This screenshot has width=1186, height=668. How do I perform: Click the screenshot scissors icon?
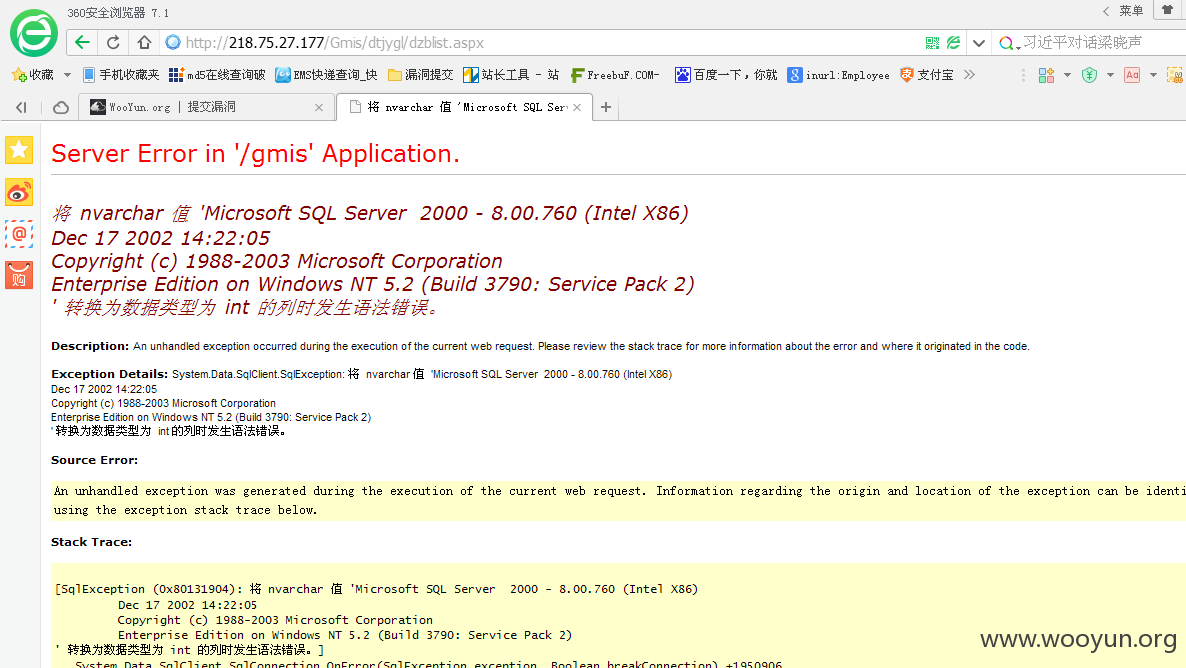(x=1175, y=75)
